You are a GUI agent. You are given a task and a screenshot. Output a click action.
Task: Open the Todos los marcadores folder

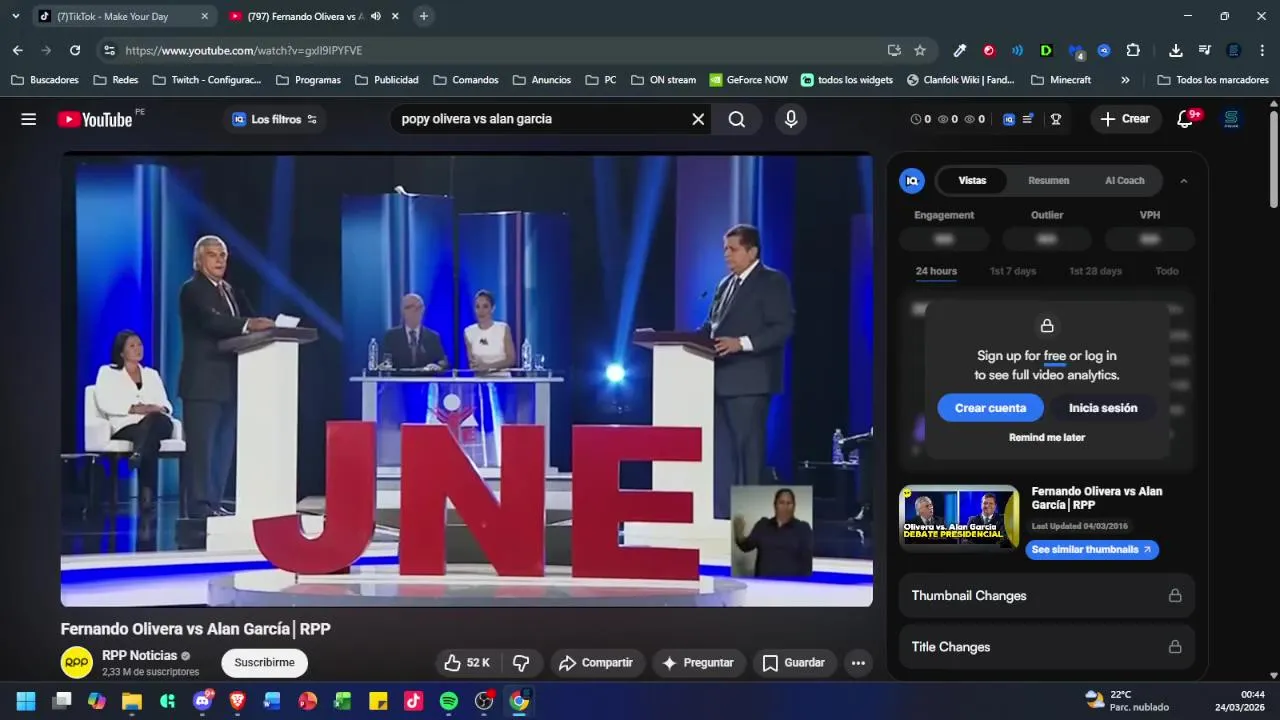coord(1213,80)
